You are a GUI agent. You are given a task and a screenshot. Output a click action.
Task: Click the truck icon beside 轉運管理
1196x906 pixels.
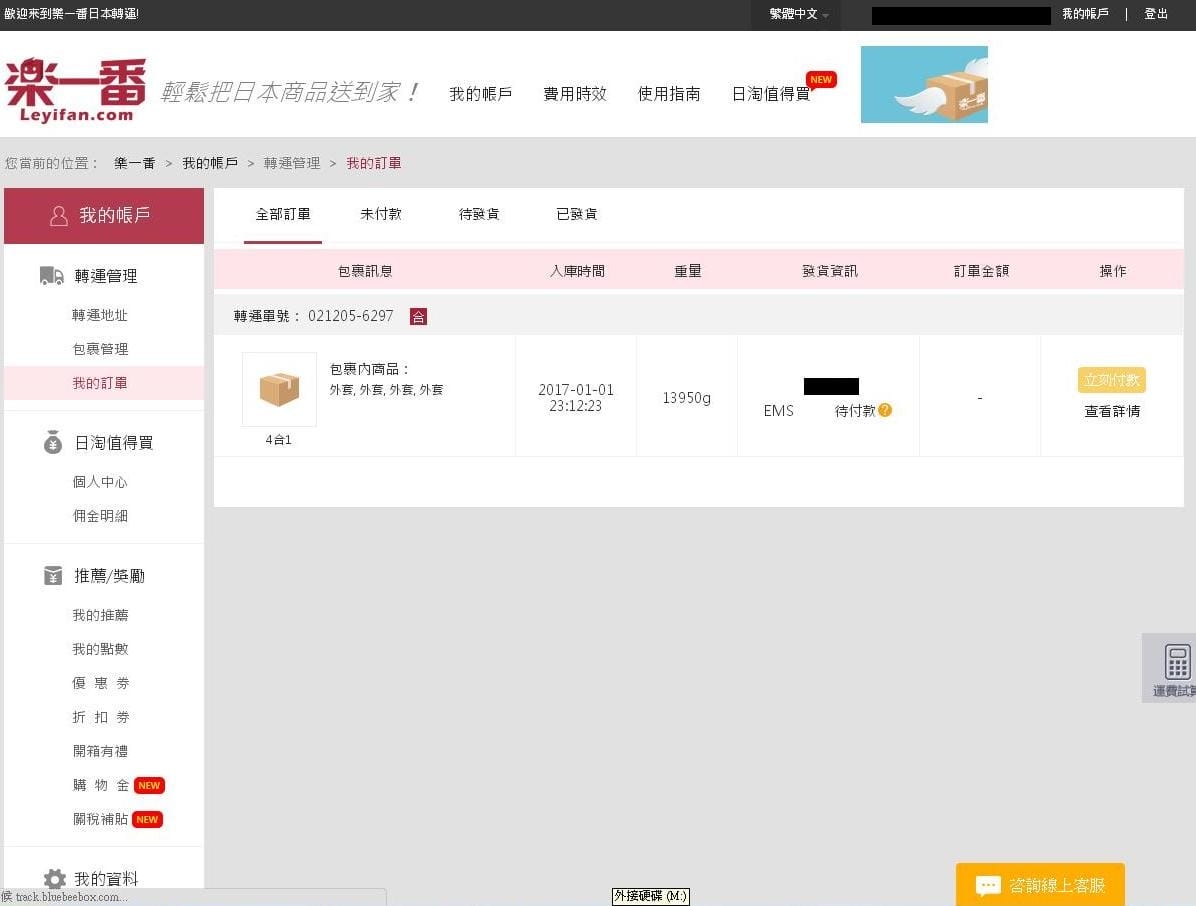click(52, 276)
